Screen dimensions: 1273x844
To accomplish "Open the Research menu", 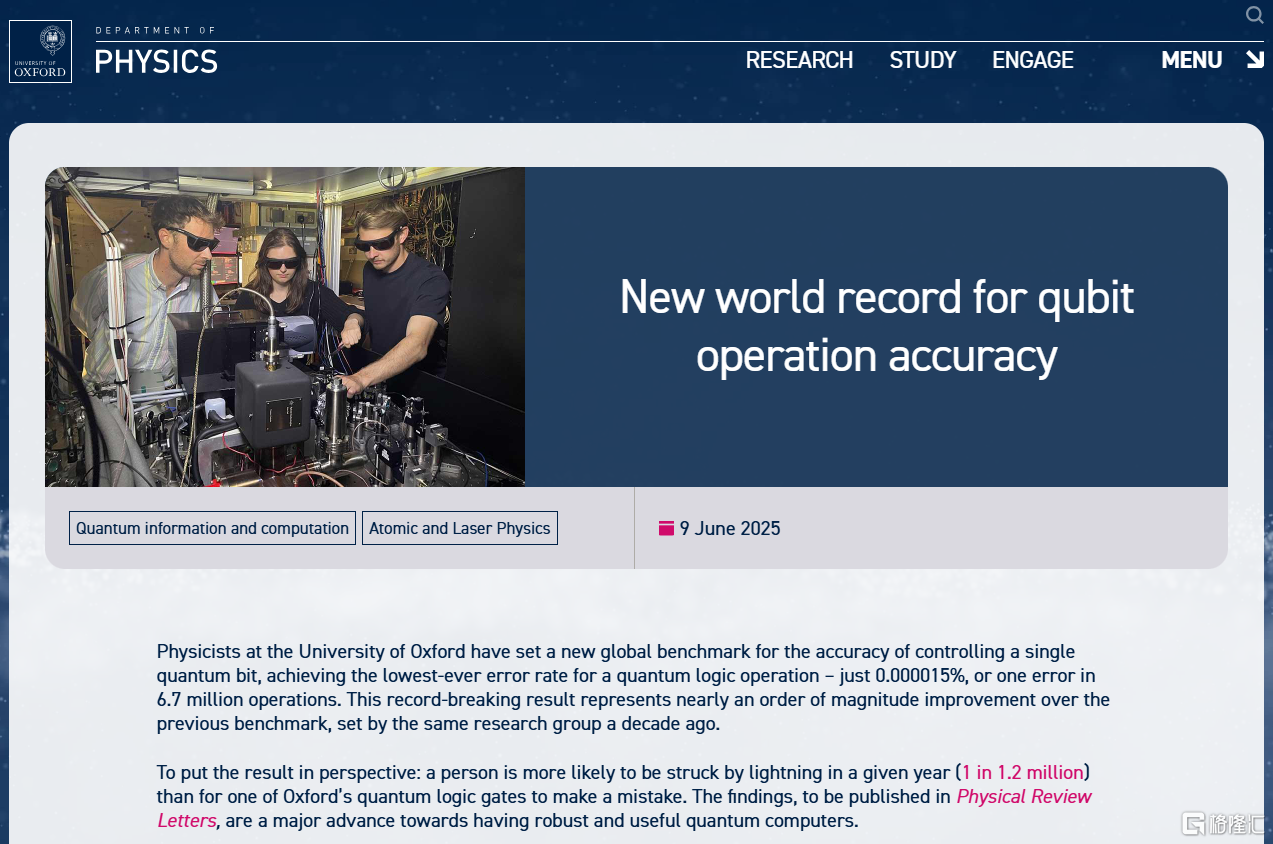I will 799,60.
